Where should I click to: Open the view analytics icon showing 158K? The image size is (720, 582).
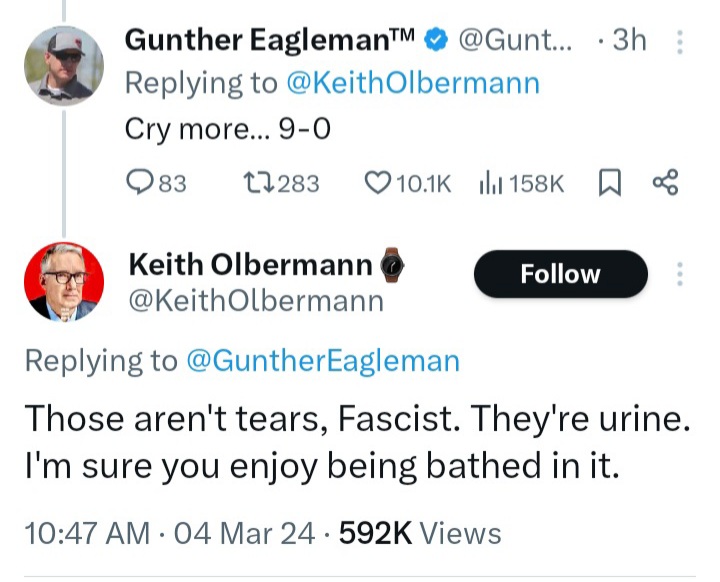point(490,183)
